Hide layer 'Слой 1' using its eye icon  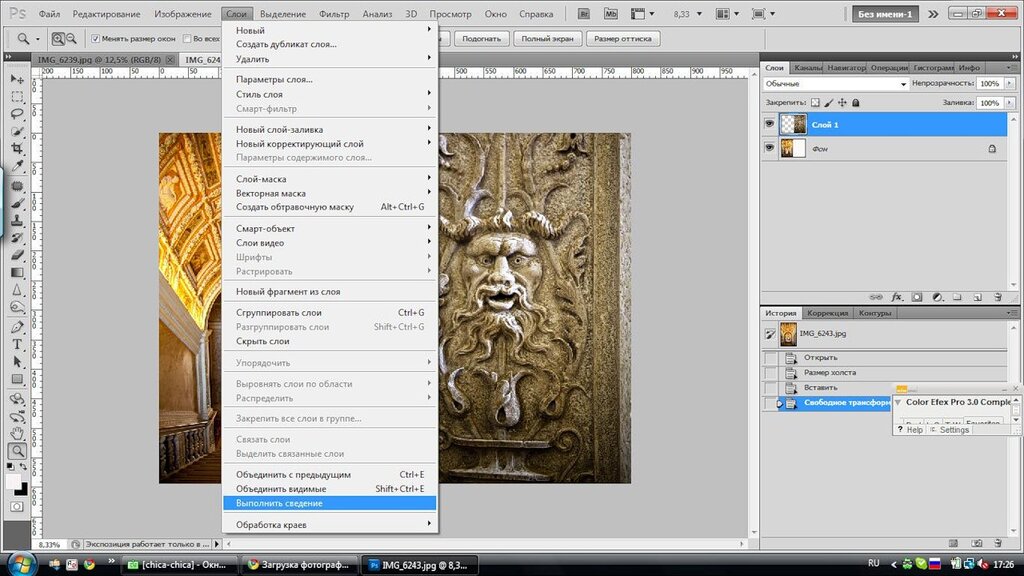pos(769,124)
